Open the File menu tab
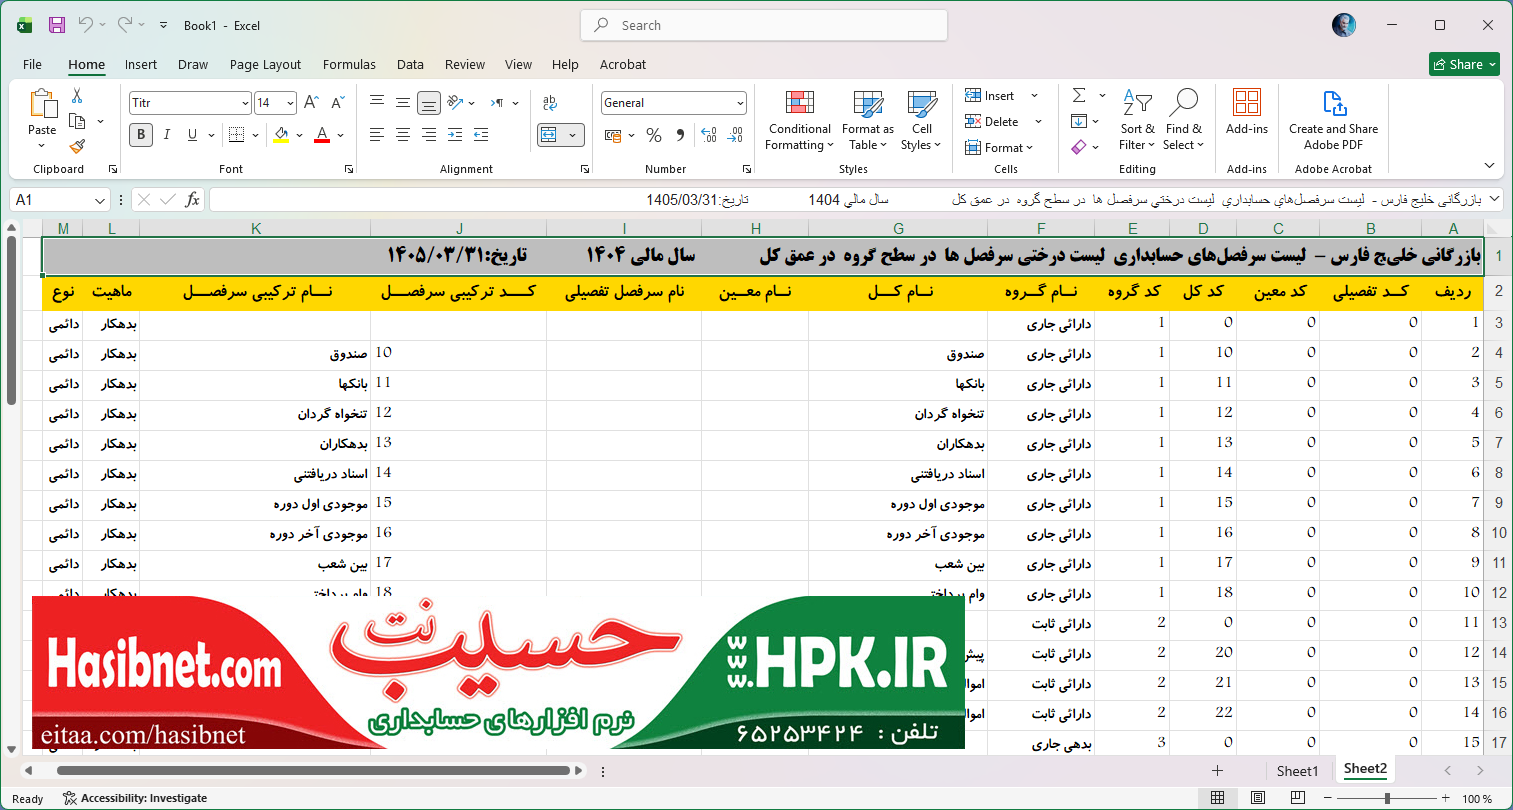Screen dimensions: 1513x810 (x=32, y=64)
